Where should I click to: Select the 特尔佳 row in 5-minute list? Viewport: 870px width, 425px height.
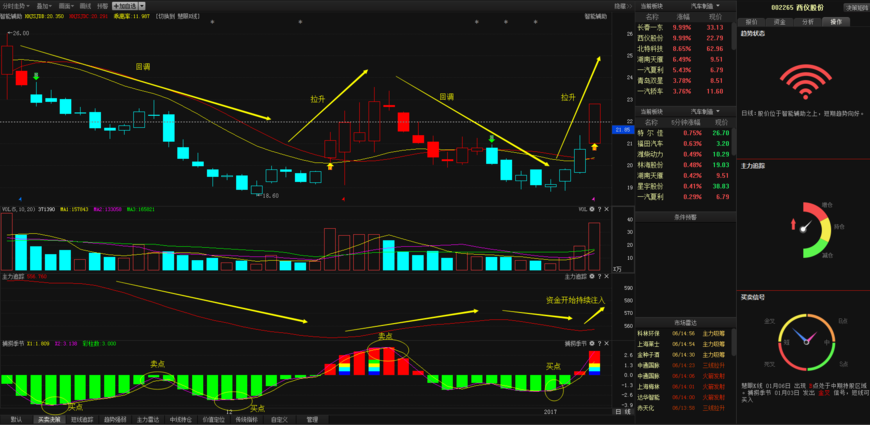[x=685, y=133]
